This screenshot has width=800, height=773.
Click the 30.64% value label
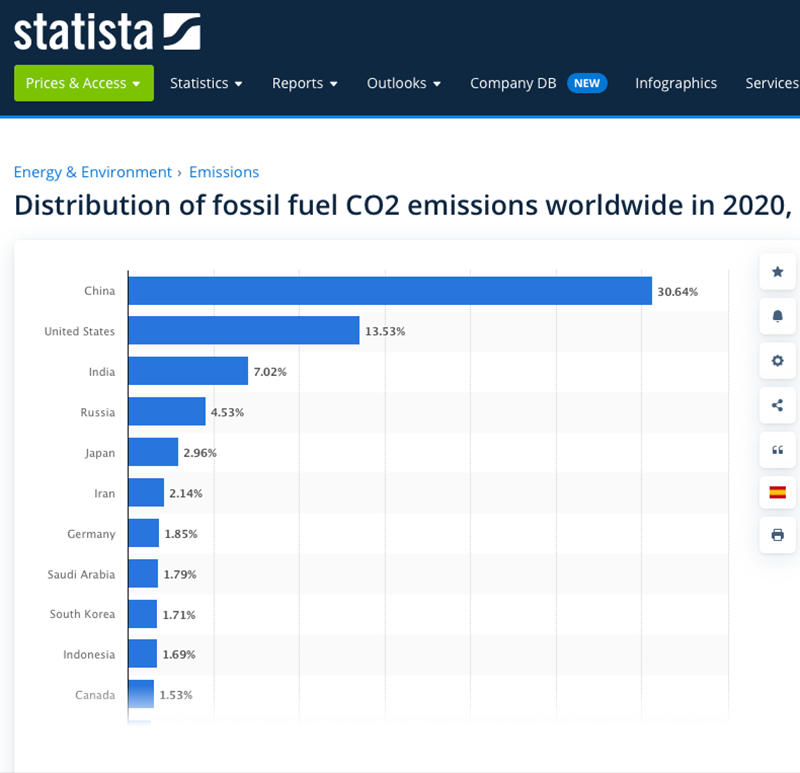(x=678, y=292)
